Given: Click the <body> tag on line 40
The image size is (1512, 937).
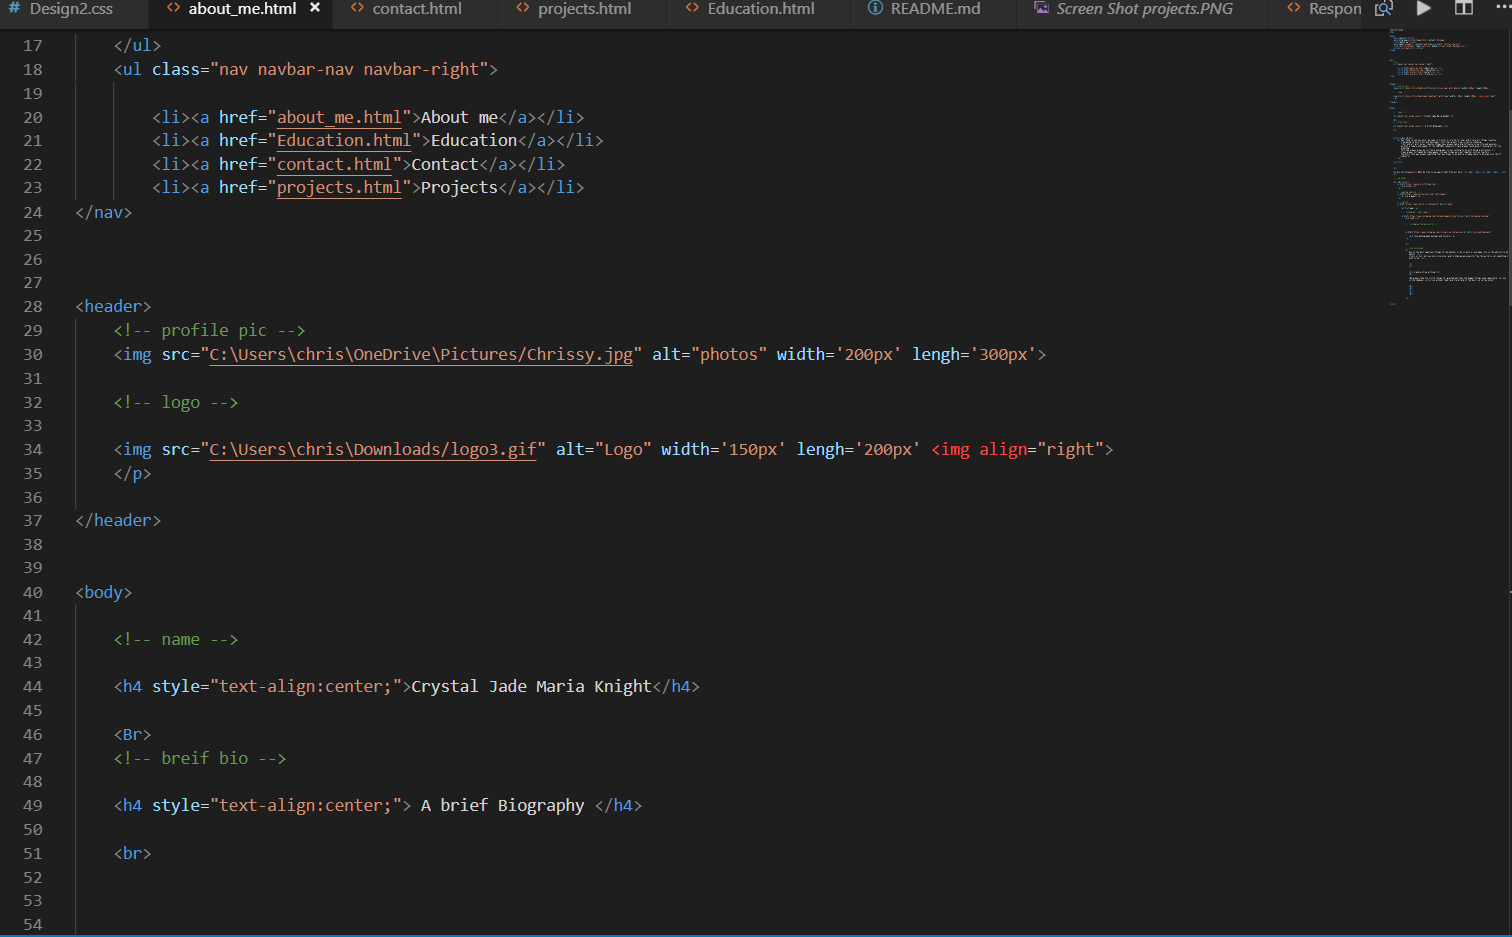Looking at the screenshot, I should (104, 592).
